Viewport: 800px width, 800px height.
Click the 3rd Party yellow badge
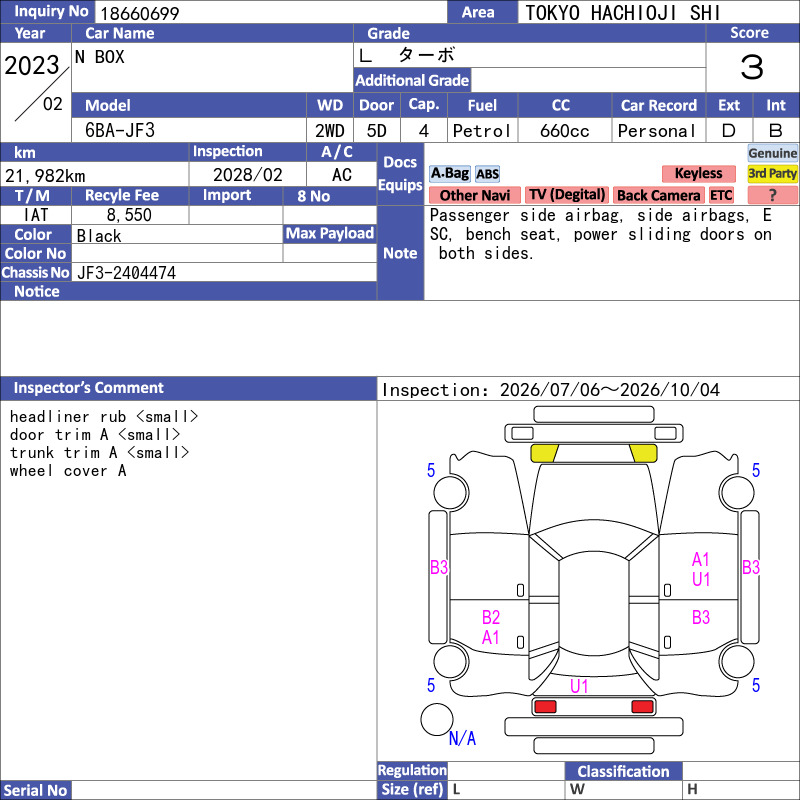tap(772, 173)
